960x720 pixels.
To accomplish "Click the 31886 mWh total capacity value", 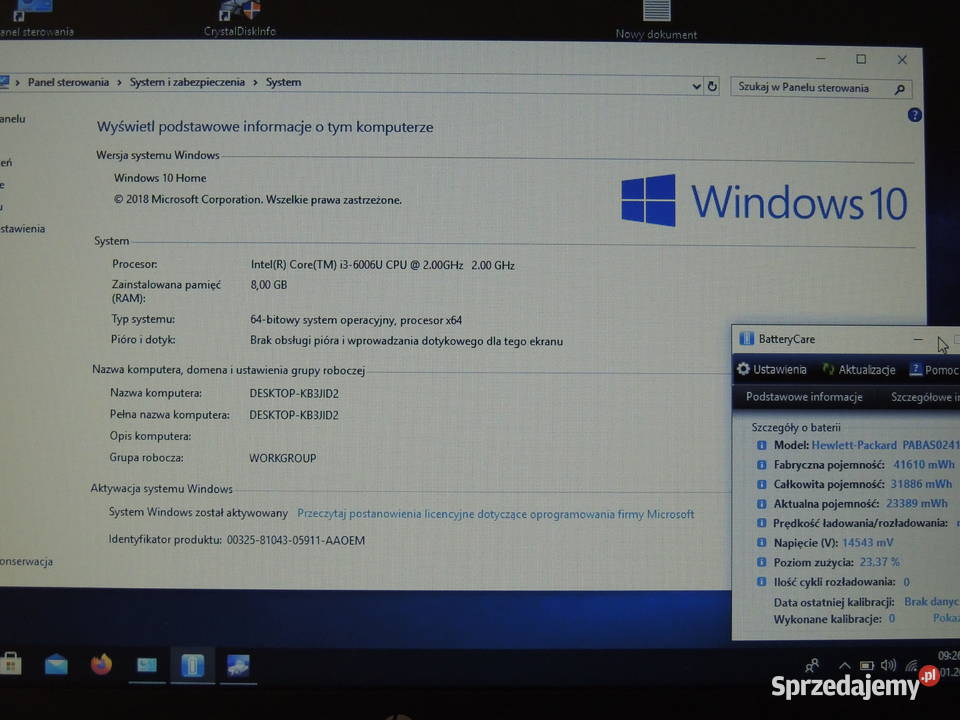I will [x=921, y=484].
